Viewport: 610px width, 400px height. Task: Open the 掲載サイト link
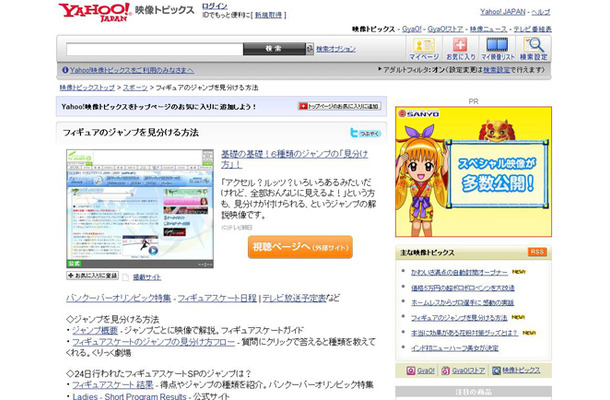(147, 277)
